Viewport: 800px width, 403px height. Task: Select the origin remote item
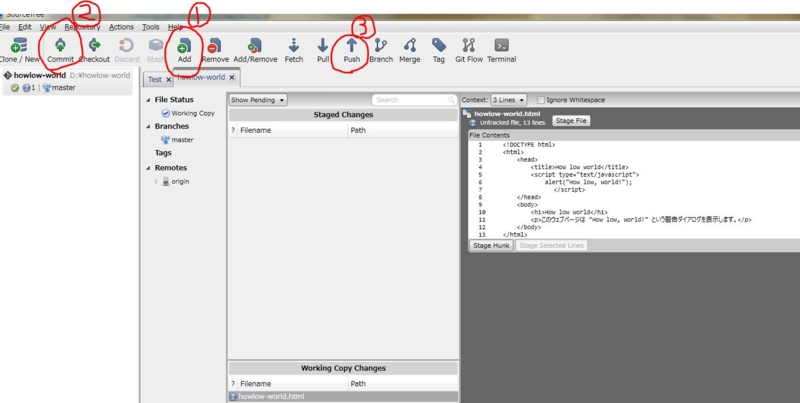176,181
